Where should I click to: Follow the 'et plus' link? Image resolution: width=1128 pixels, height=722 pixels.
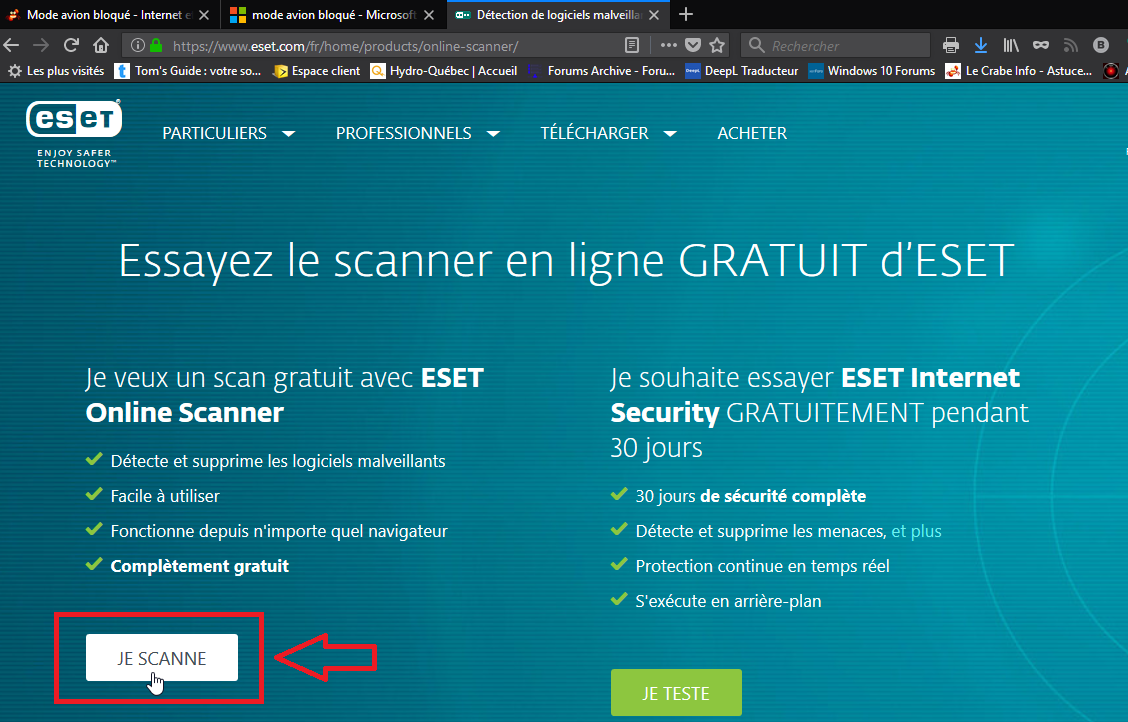pos(916,531)
